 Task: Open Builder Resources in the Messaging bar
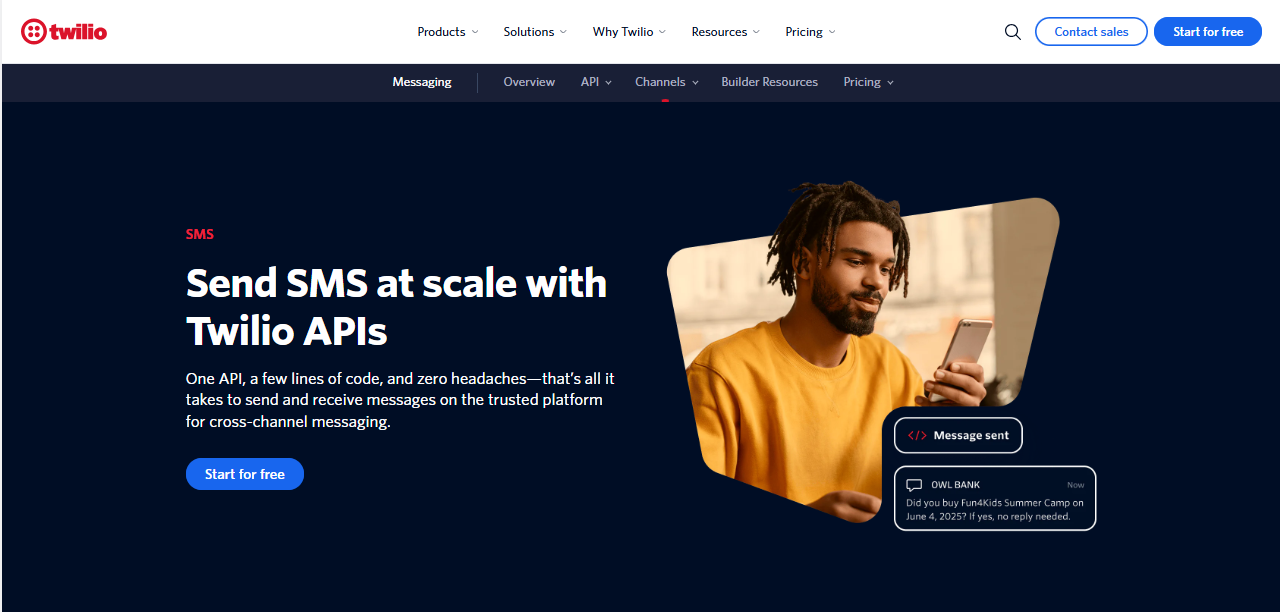(769, 82)
